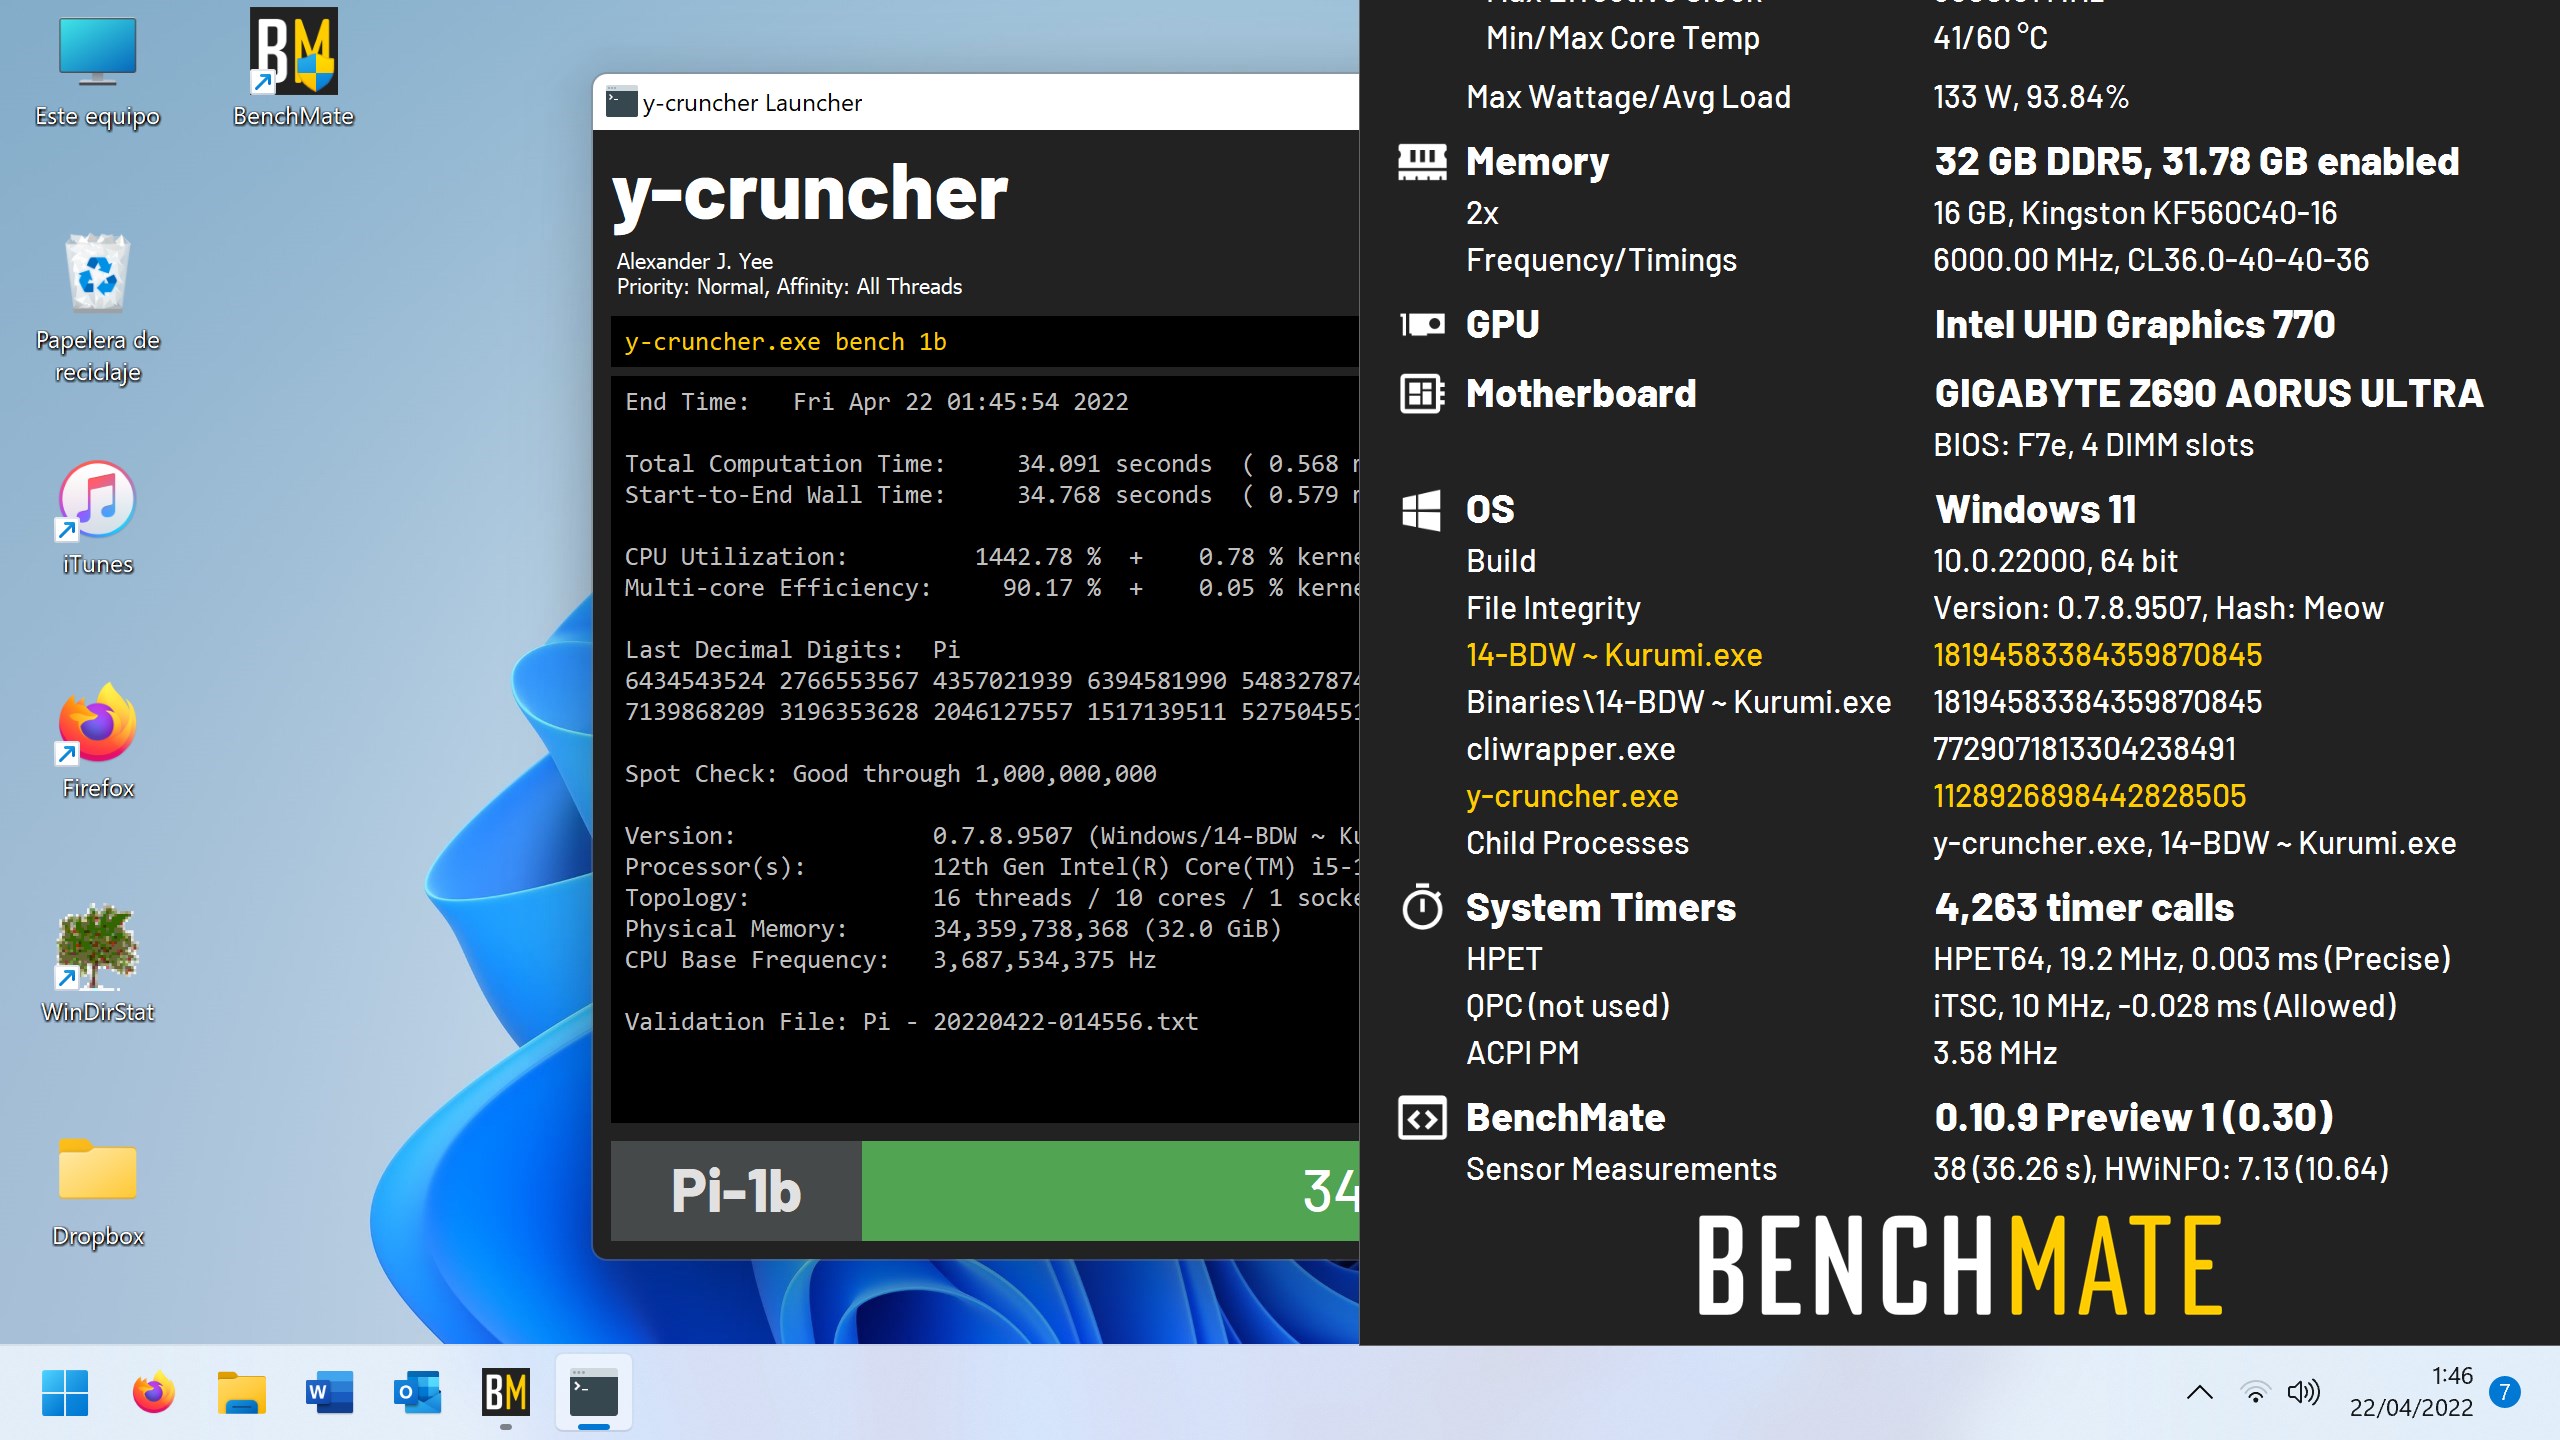
Task: Click y-cruncher Launcher taskbar icon
Action: point(593,1393)
